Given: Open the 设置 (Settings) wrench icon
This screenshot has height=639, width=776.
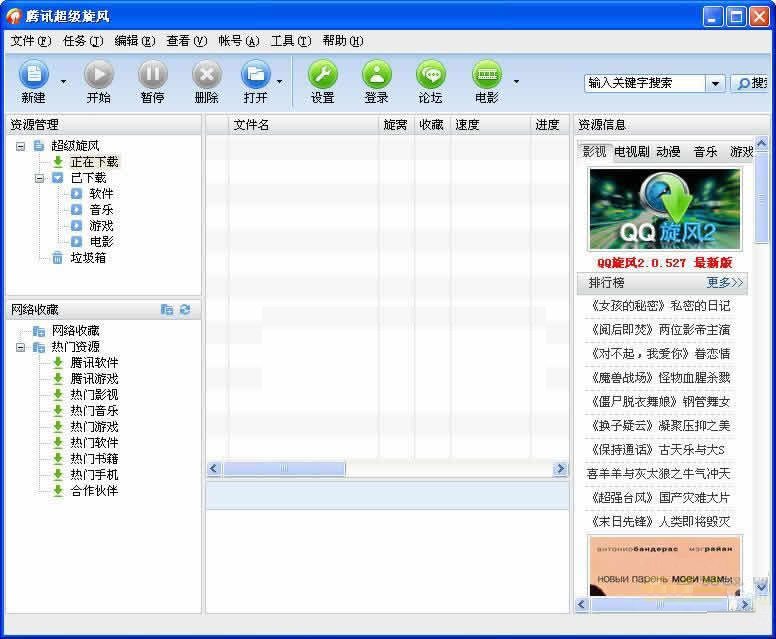Looking at the screenshot, I should 322,75.
